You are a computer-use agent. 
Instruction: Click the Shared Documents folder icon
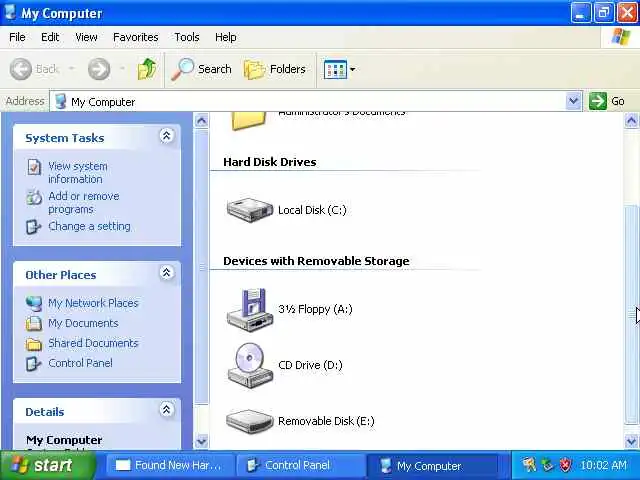(x=34, y=344)
